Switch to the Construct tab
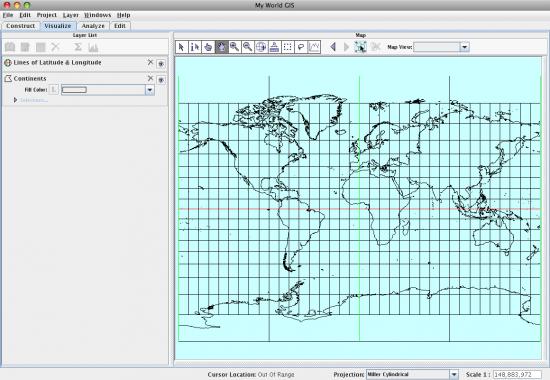Image resolution: width=550 pixels, height=380 pixels. [20, 26]
